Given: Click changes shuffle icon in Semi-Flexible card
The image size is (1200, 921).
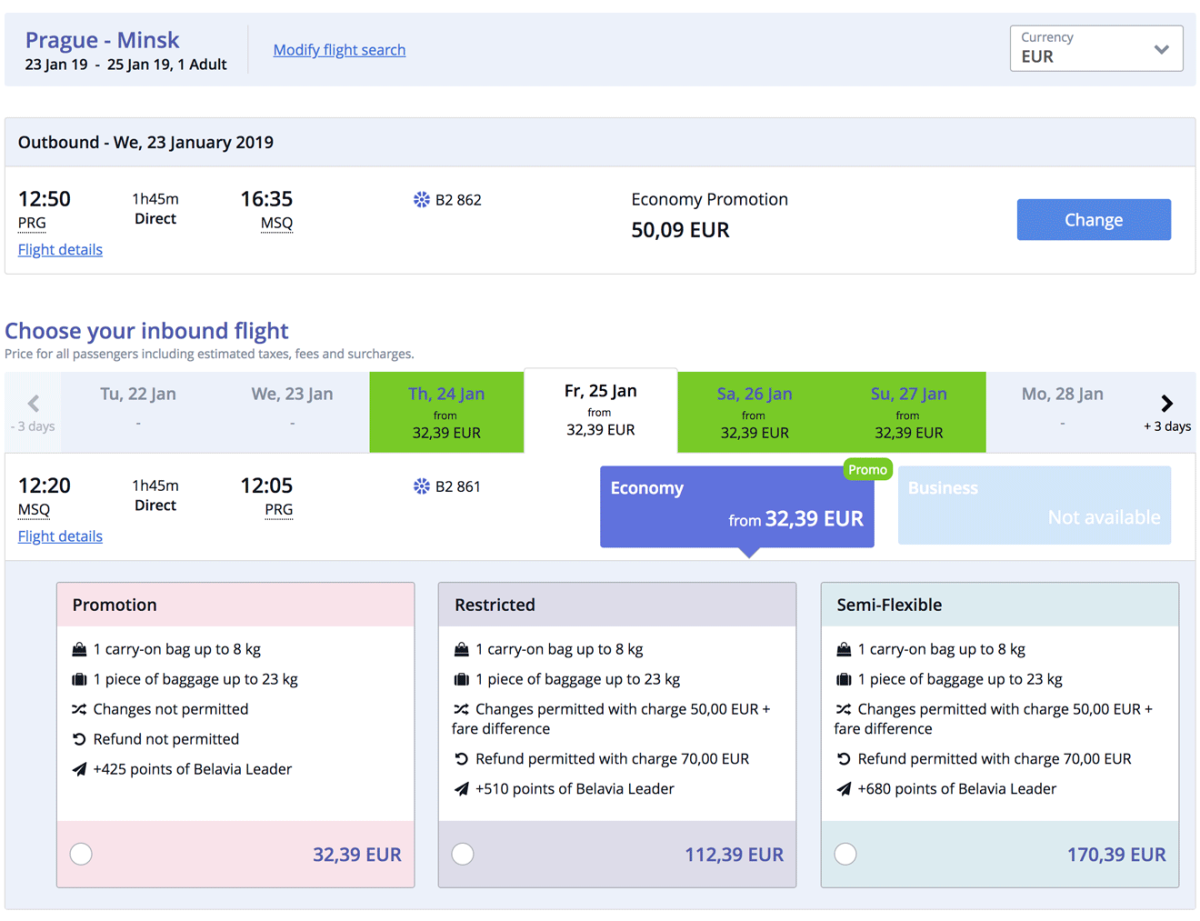Looking at the screenshot, I should [x=843, y=709].
